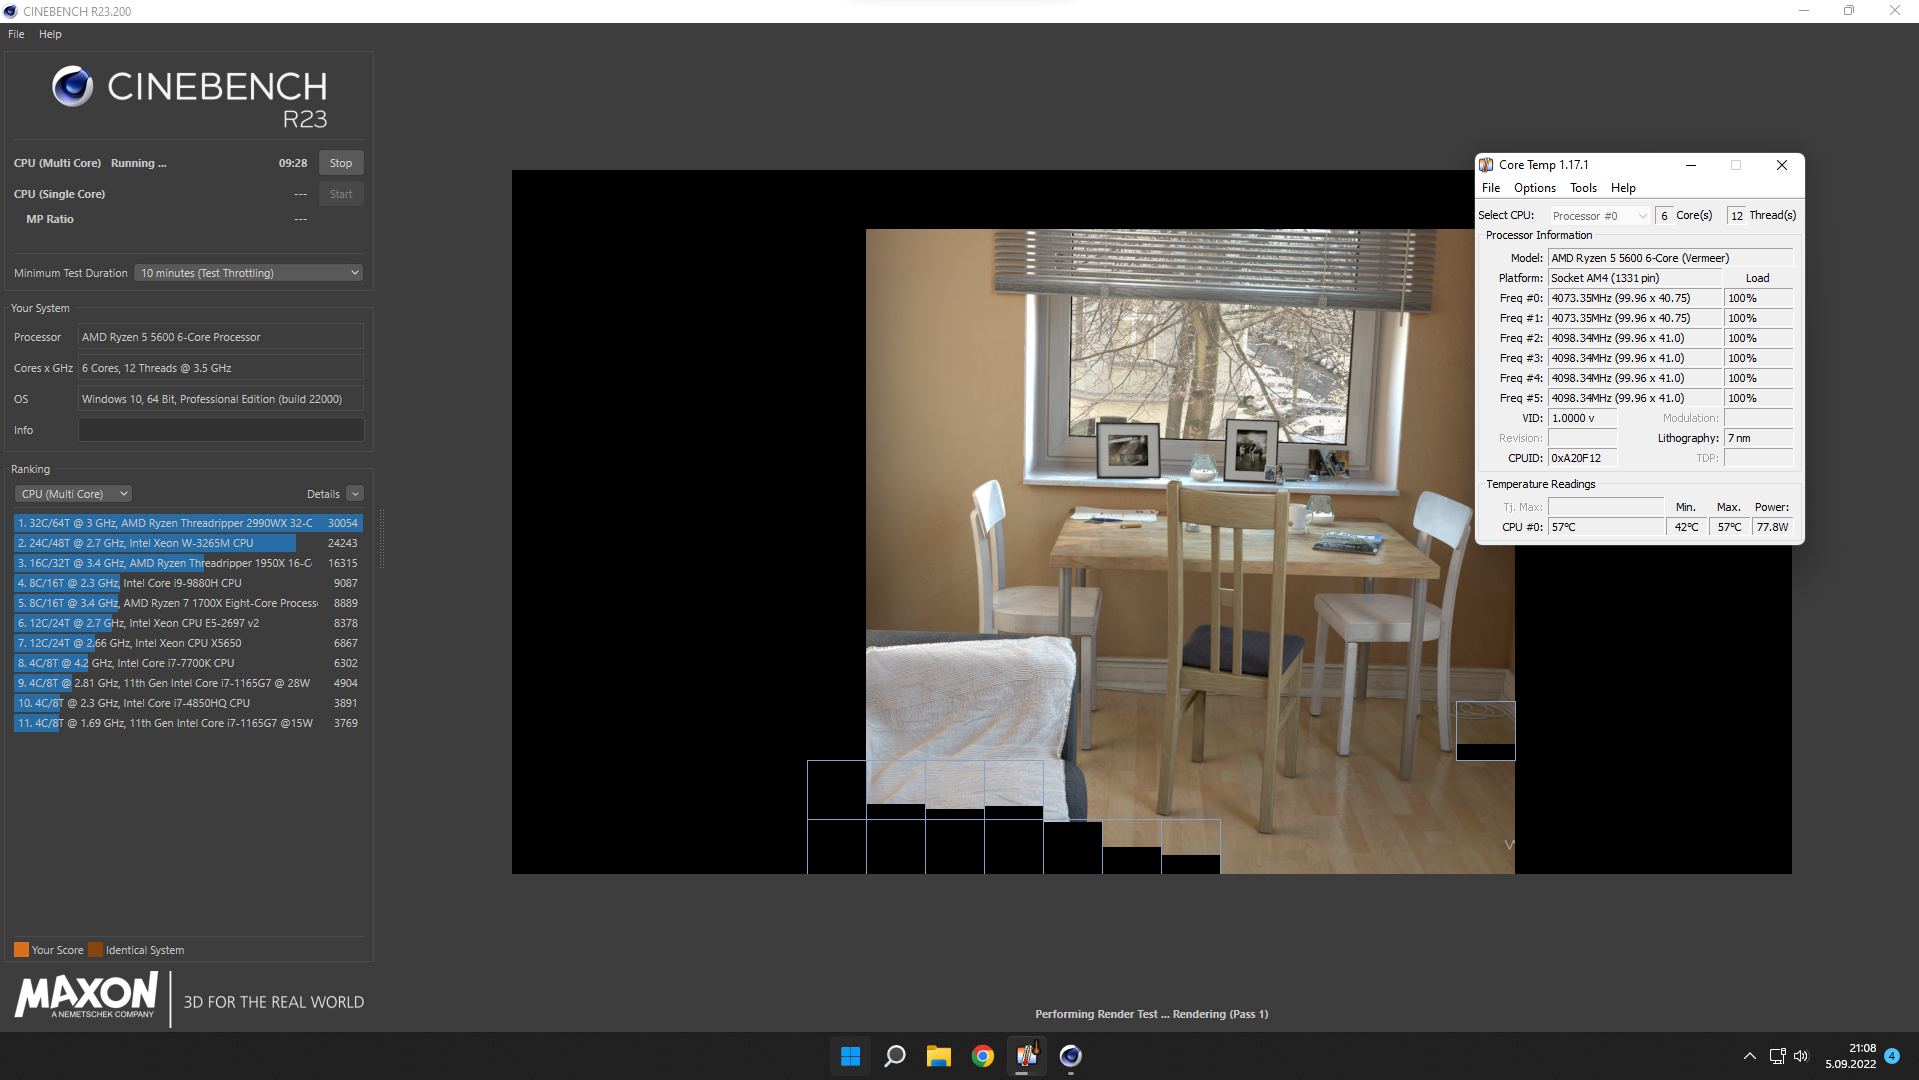The height and width of the screenshot is (1080, 1919).
Task: Click the Identical System color swatch
Action: coord(95,950)
